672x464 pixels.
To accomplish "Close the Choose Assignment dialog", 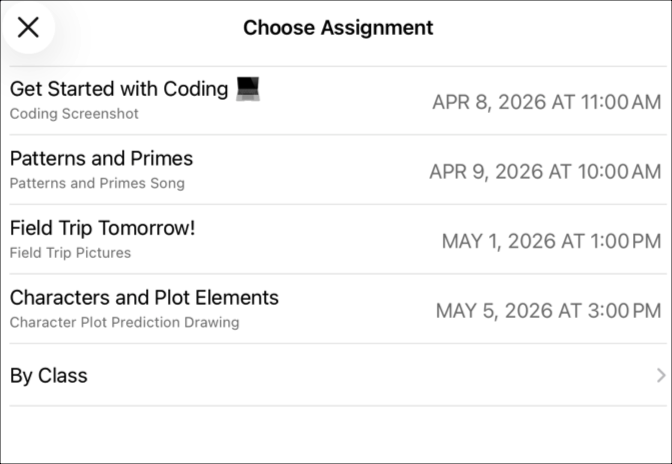I will click(x=28, y=27).
